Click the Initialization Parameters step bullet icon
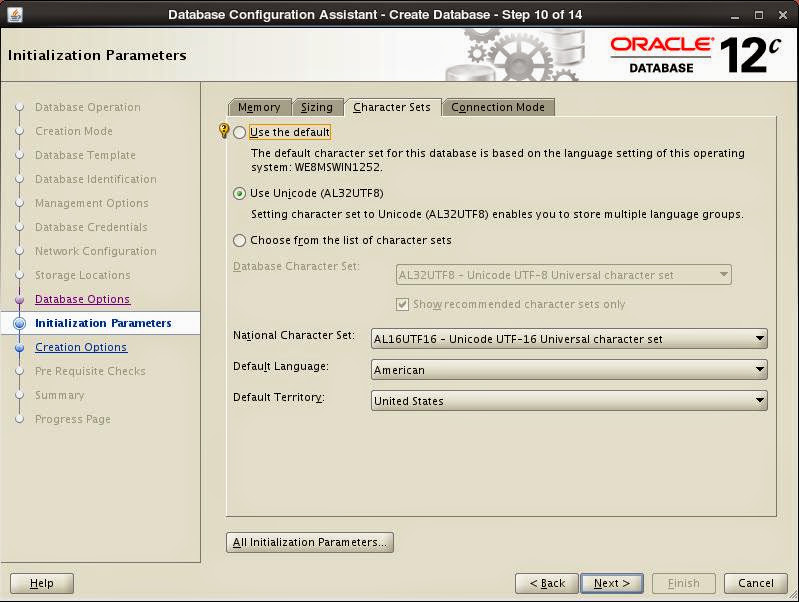Image resolution: width=799 pixels, height=602 pixels. [x=19, y=323]
